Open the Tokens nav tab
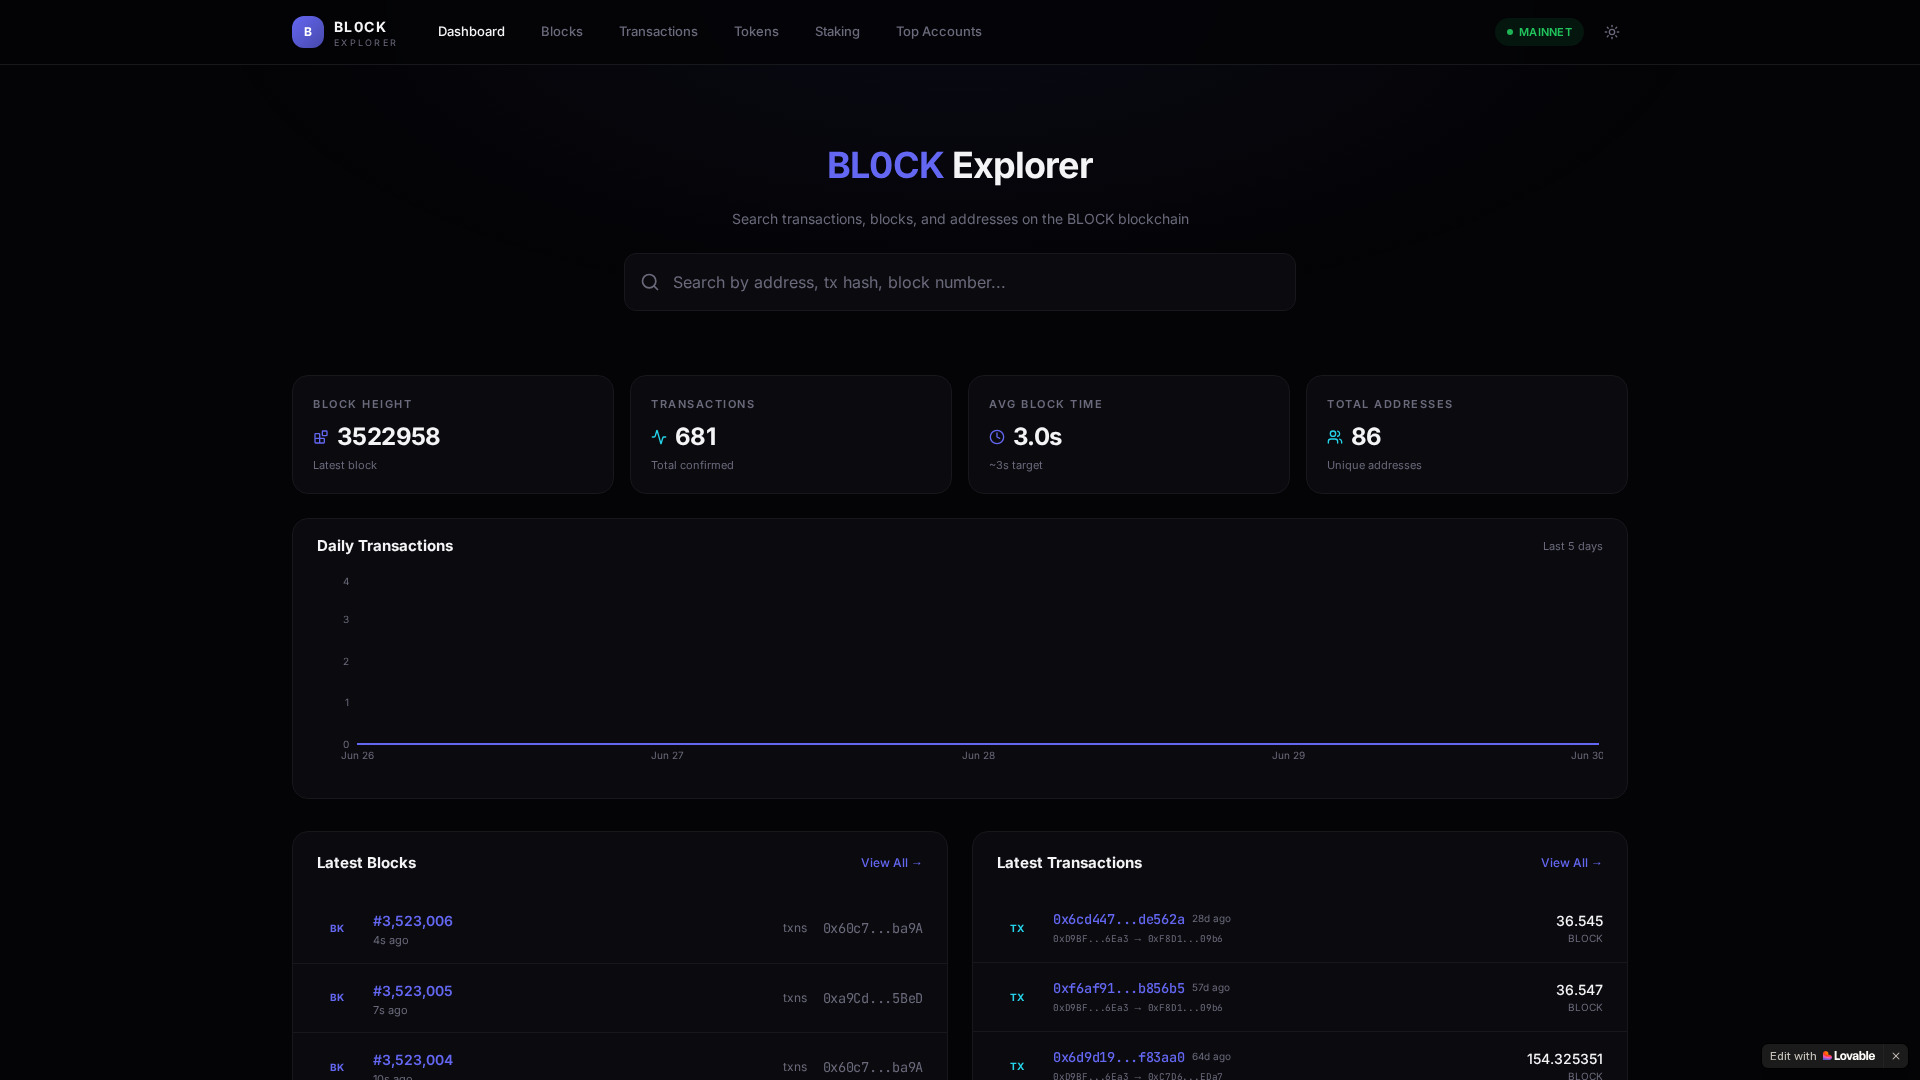Viewport: 1920px width, 1080px height. click(756, 32)
